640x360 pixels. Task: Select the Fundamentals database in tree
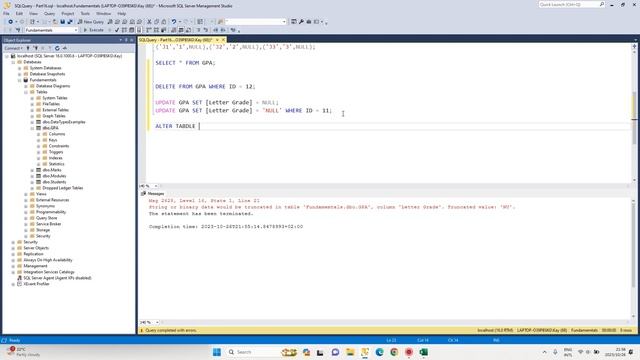(x=43, y=80)
